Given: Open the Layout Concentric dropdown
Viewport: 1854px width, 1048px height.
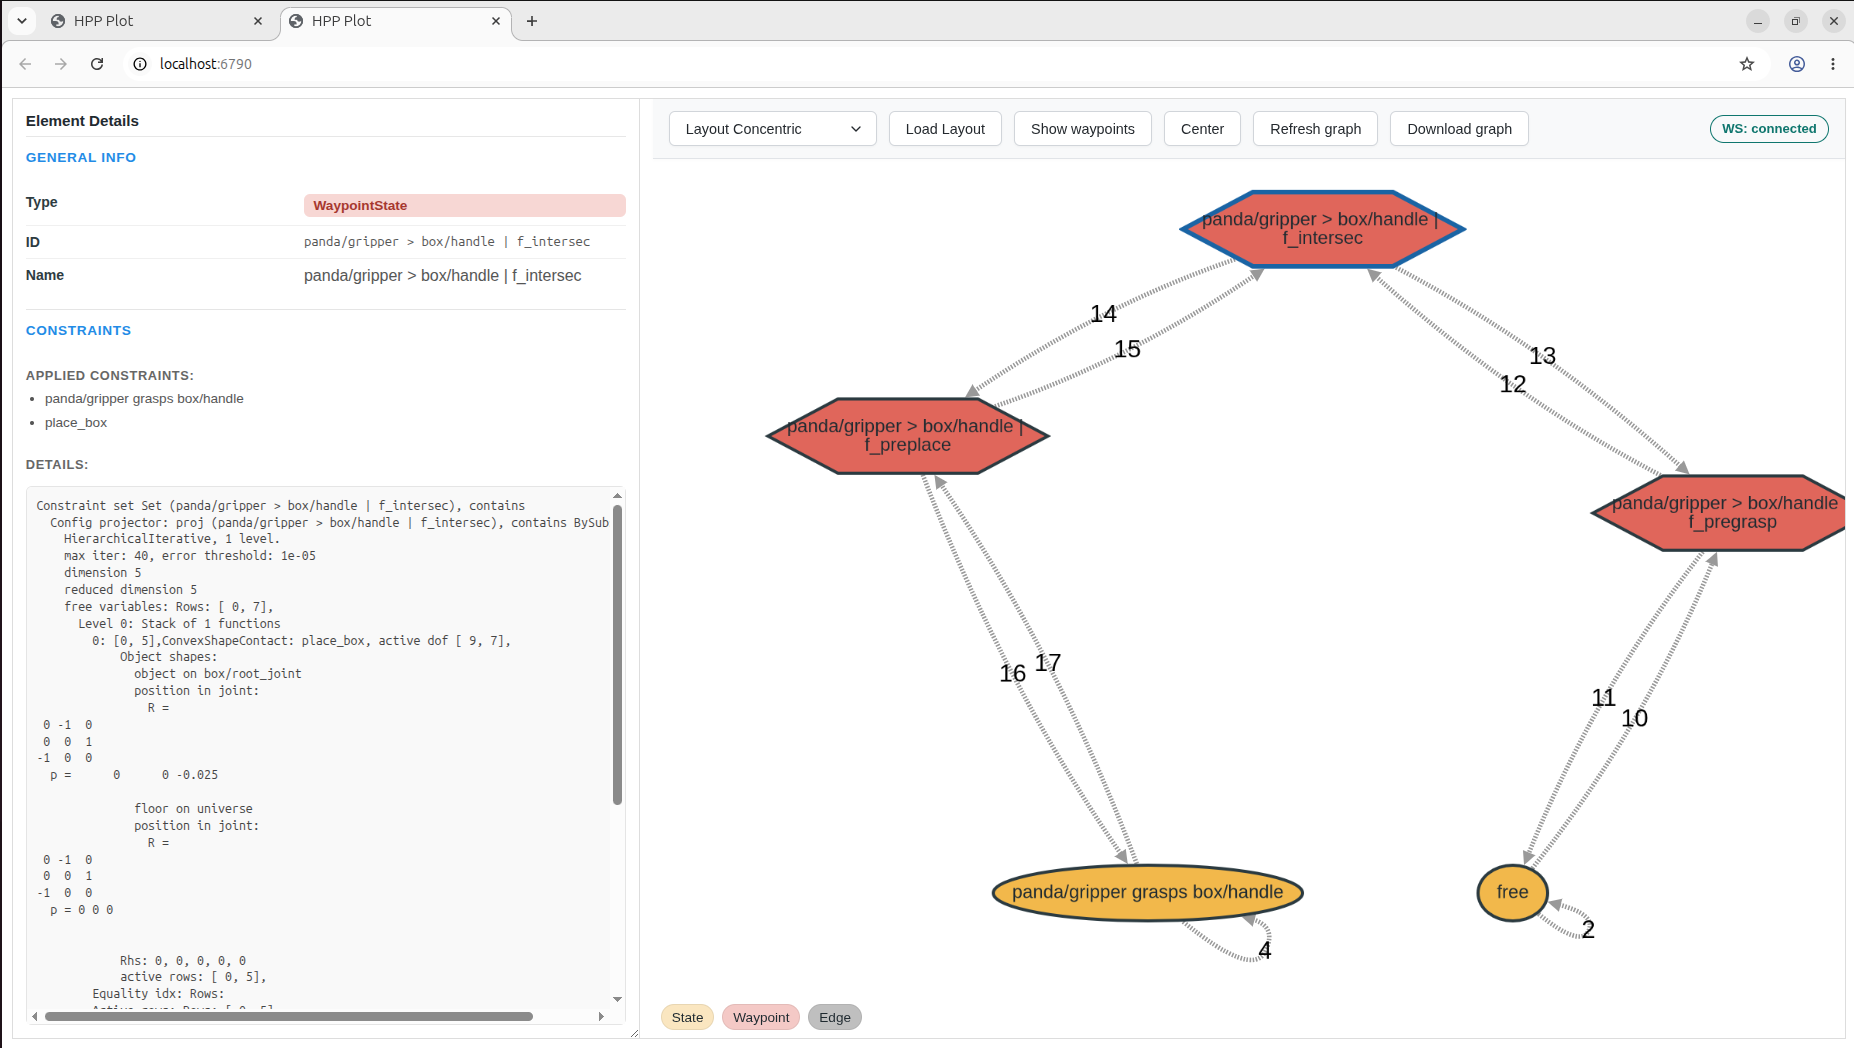Looking at the screenshot, I should point(772,129).
